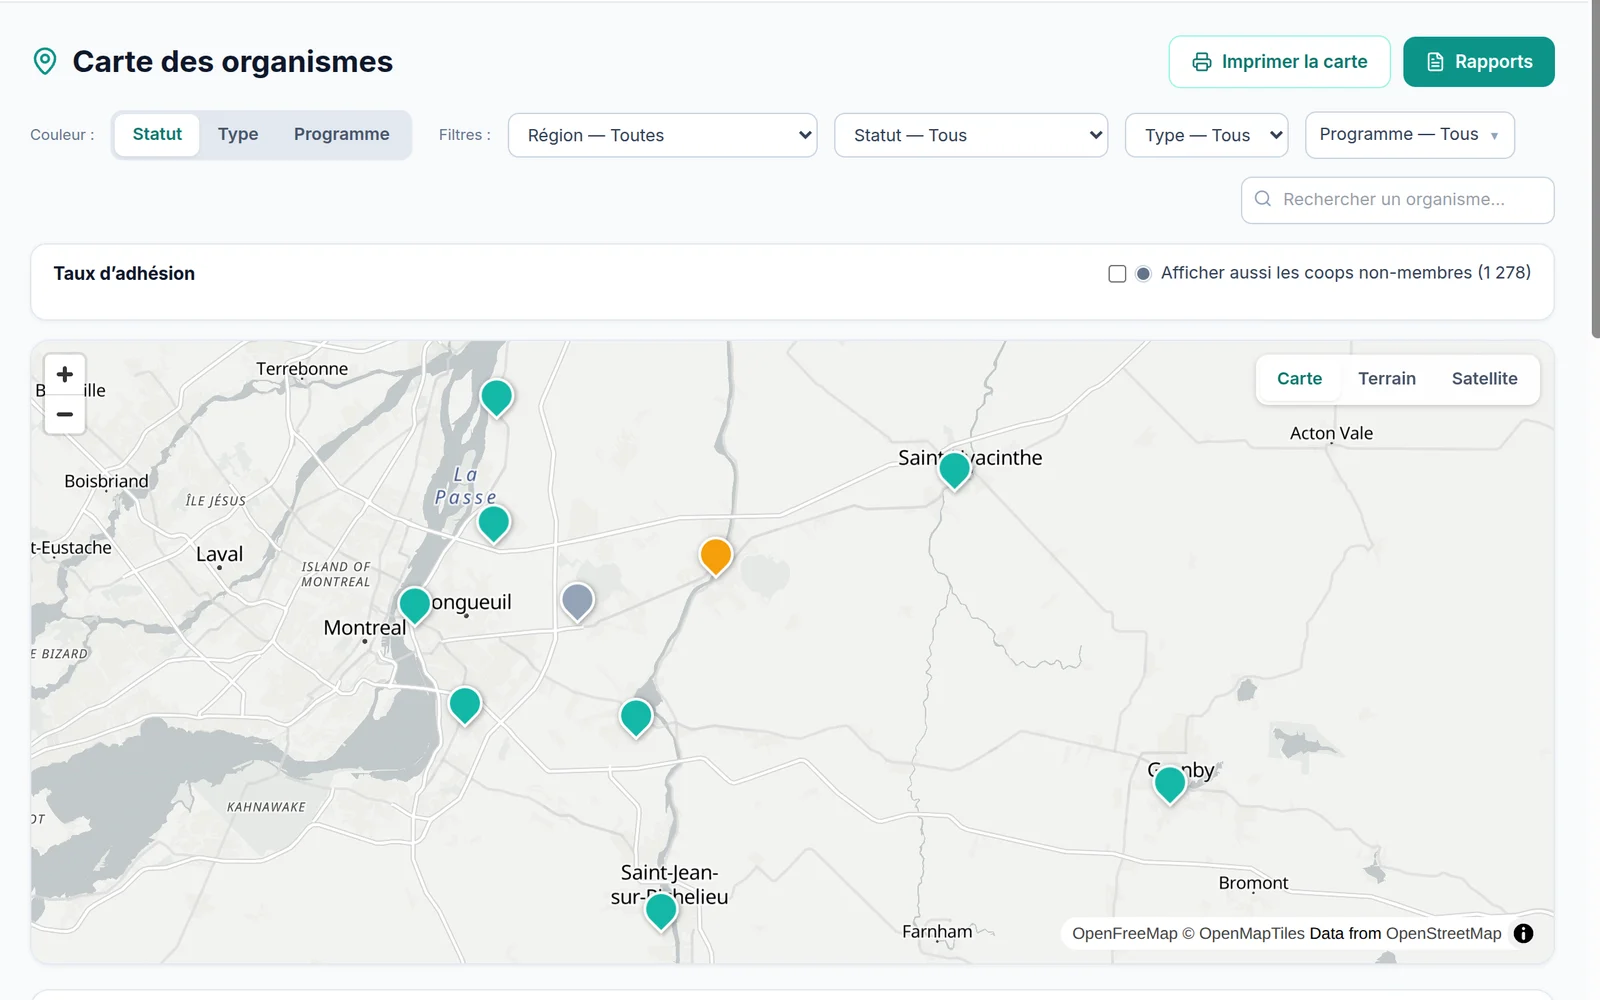Select the green marker at Montreal
This screenshot has width=1600, height=1000.
415,605
